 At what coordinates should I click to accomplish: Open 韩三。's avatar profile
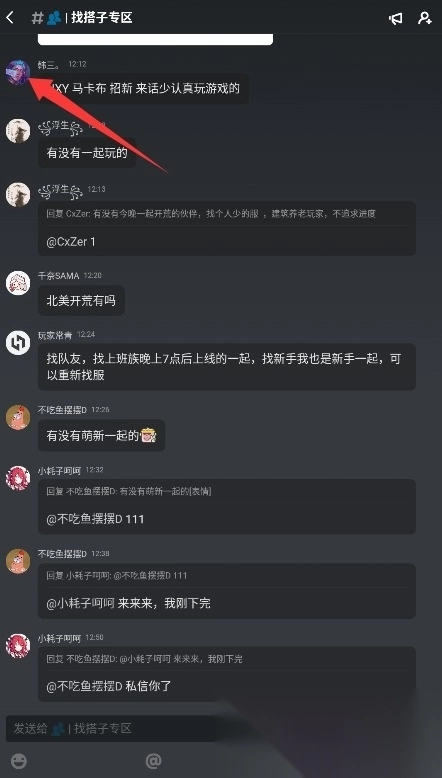tap(18, 73)
